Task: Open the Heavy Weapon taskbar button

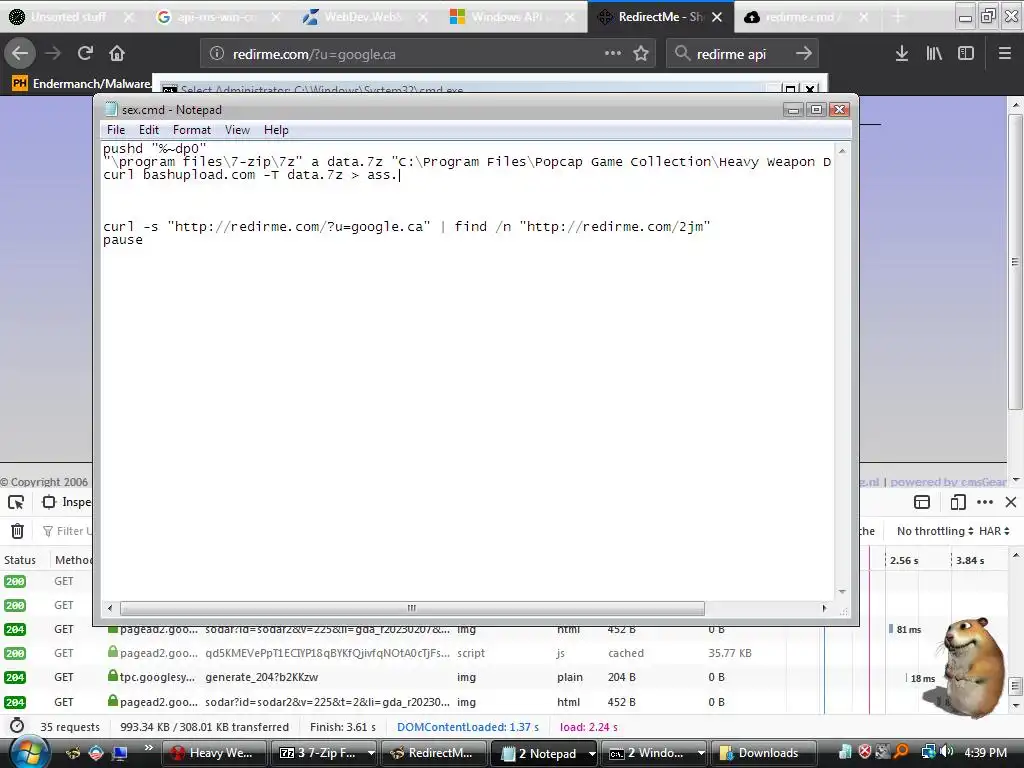Action: click(x=214, y=753)
